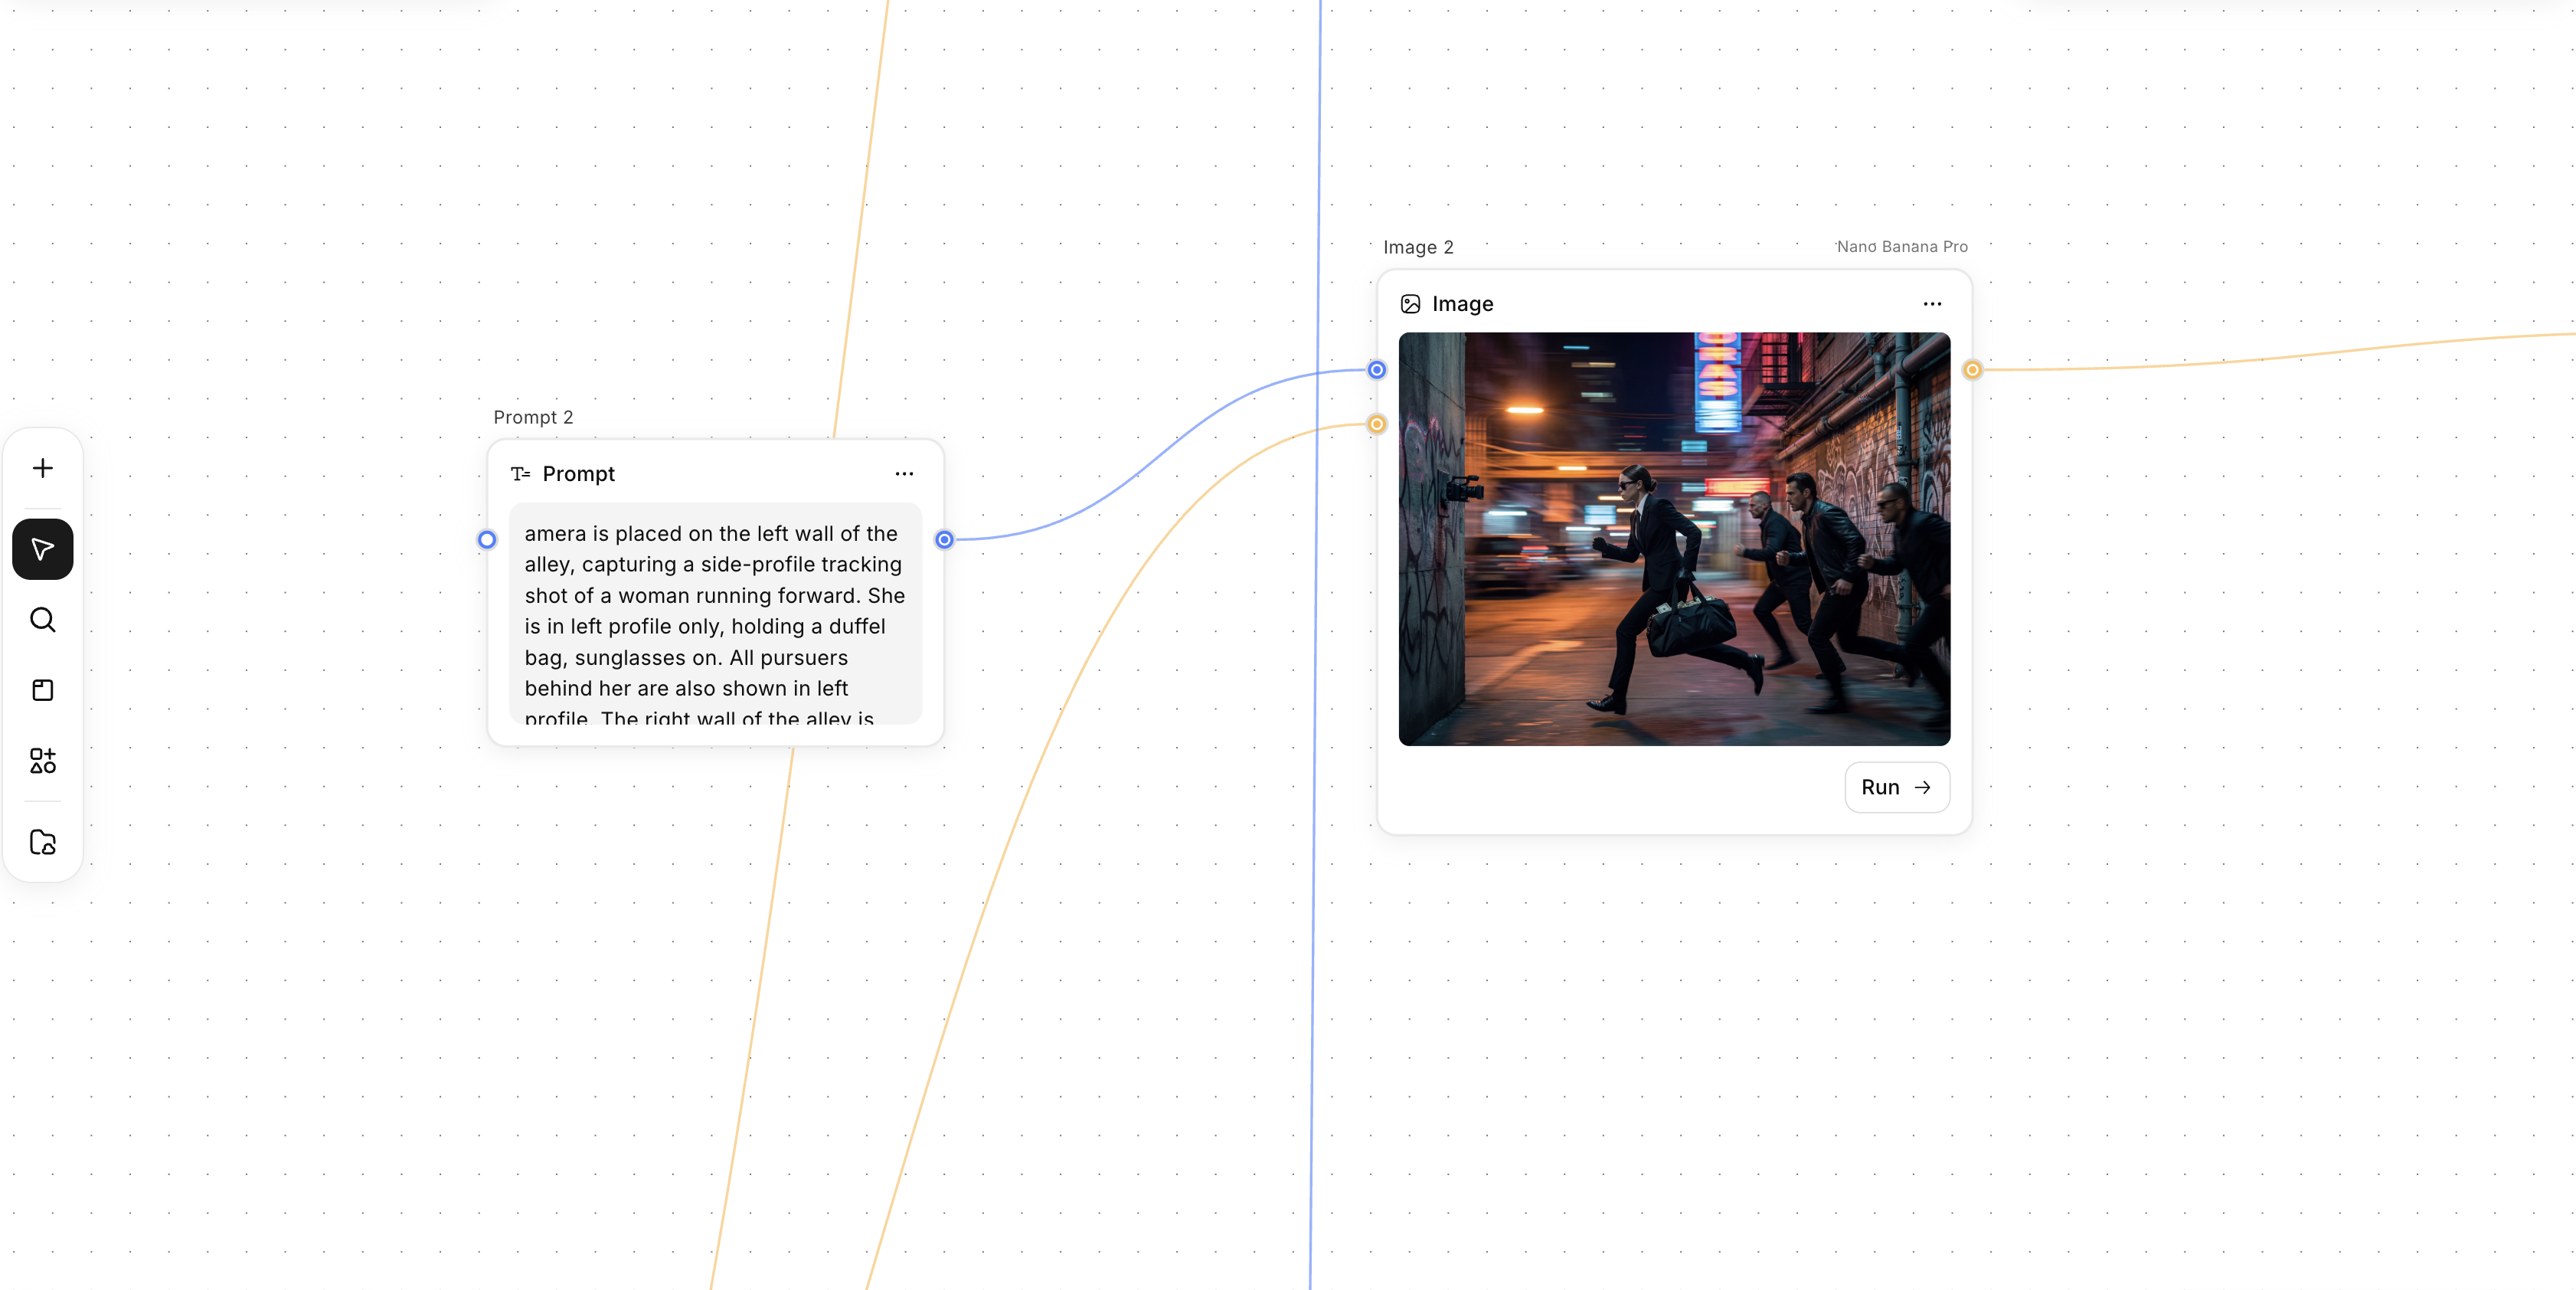The height and width of the screenshot is (1290, 2576).
Task: Open the add shapes components icon
Action: 43,761
